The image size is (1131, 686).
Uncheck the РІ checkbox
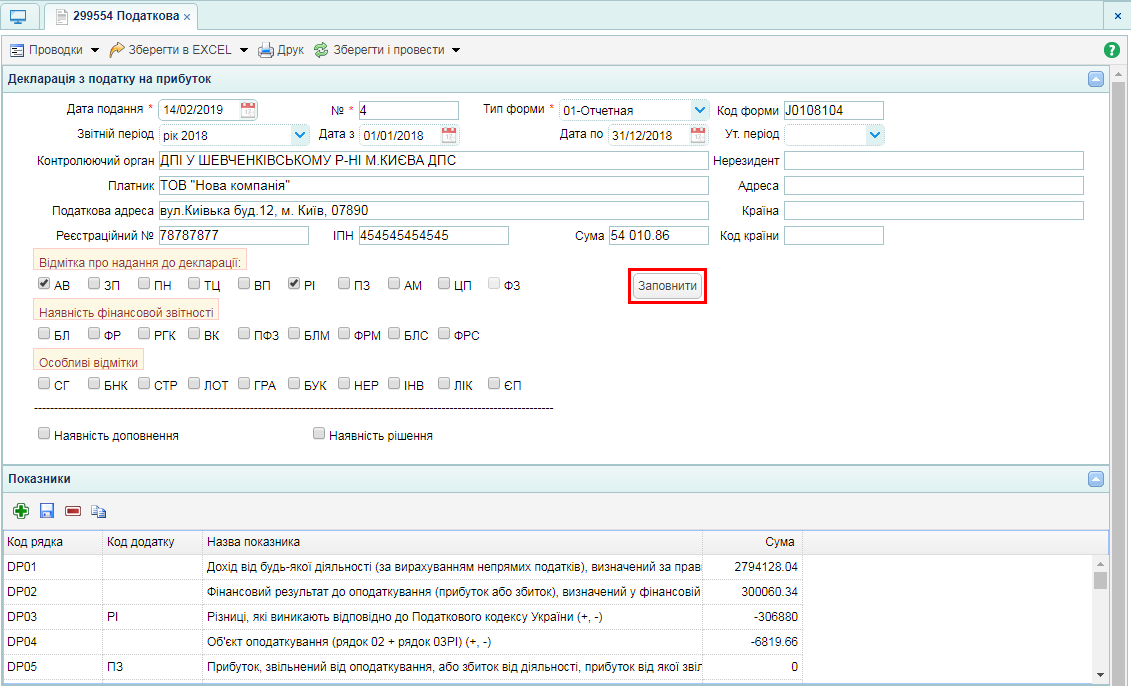click(294, 283)
